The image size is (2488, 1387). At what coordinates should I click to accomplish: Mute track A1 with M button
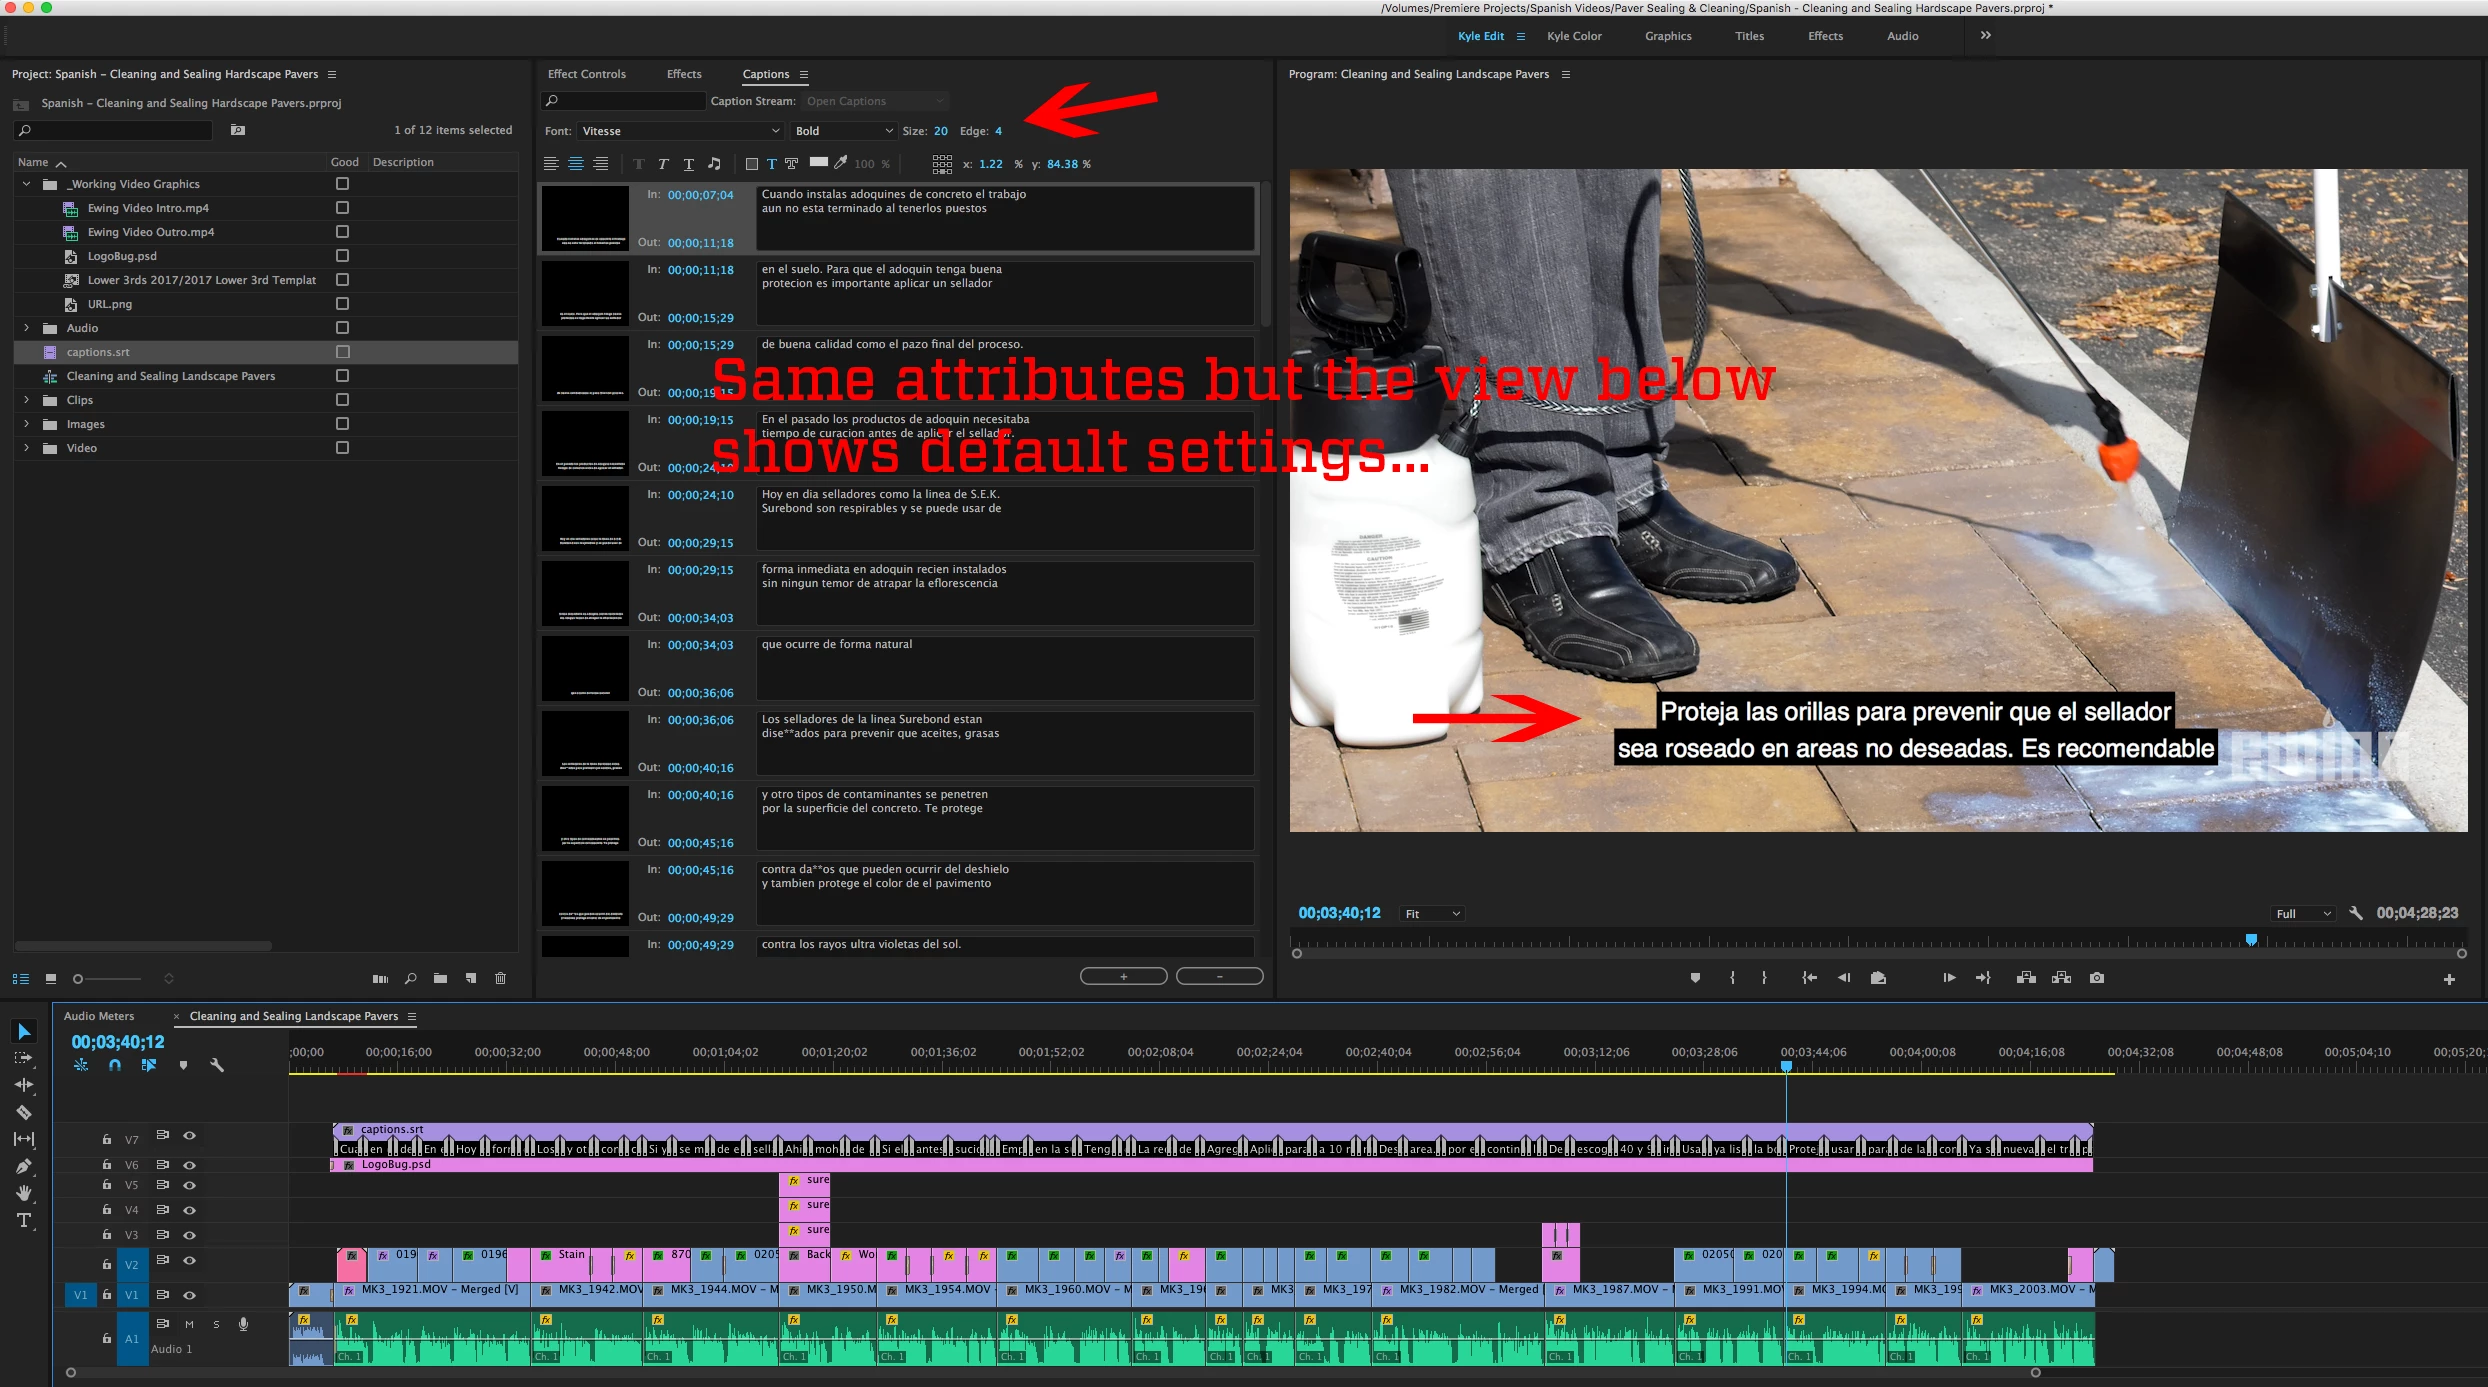(189, 1324)
